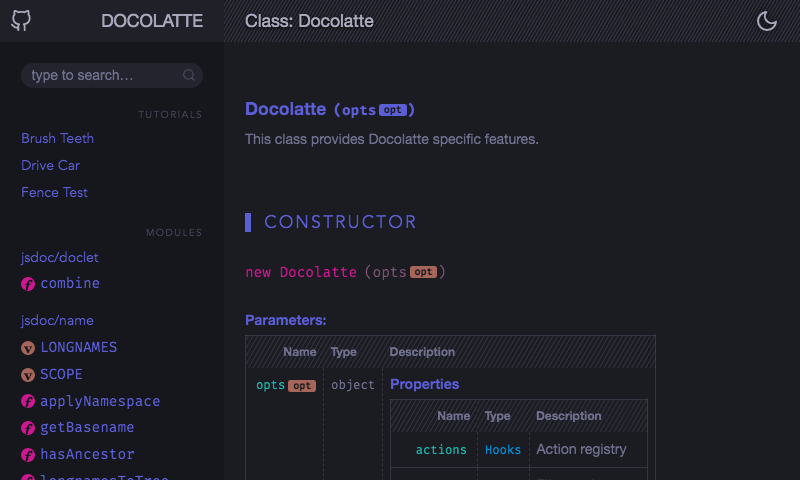Open the Drive Car tutorial
This screenshot has height=480, width=800.
click(50, 165)
